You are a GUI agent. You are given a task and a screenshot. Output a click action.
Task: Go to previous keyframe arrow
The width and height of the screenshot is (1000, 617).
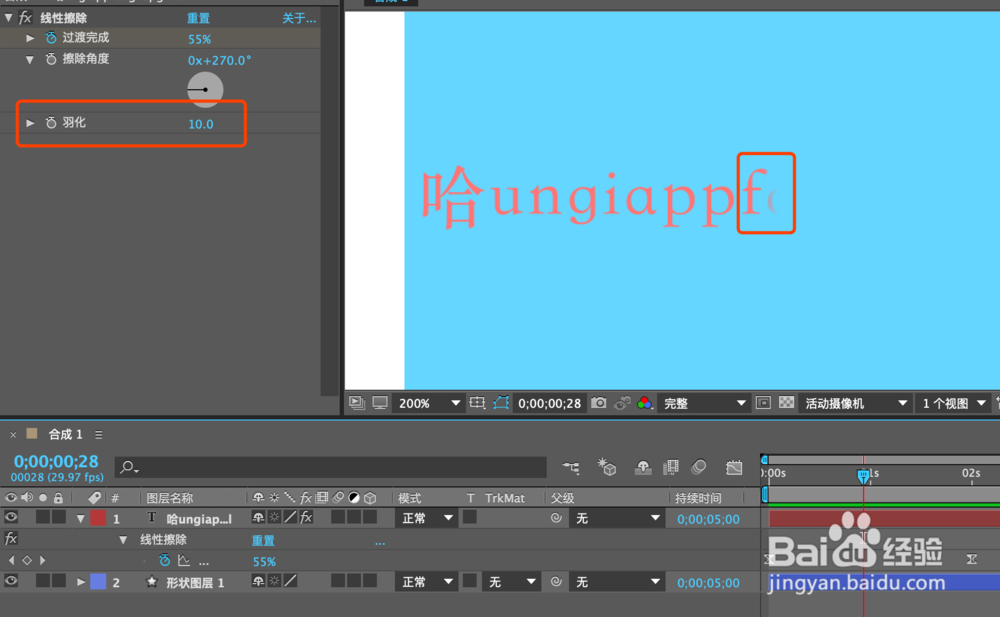coord(11,560)
